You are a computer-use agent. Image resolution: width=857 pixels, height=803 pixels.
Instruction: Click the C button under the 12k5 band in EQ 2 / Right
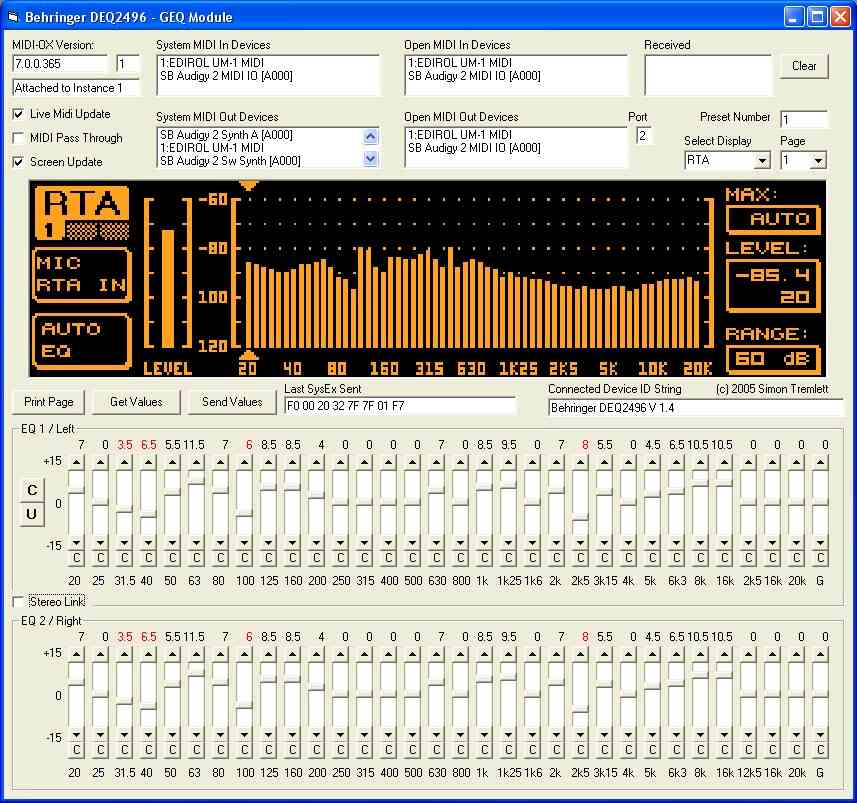pyautogui.click(x=748, y=750)
